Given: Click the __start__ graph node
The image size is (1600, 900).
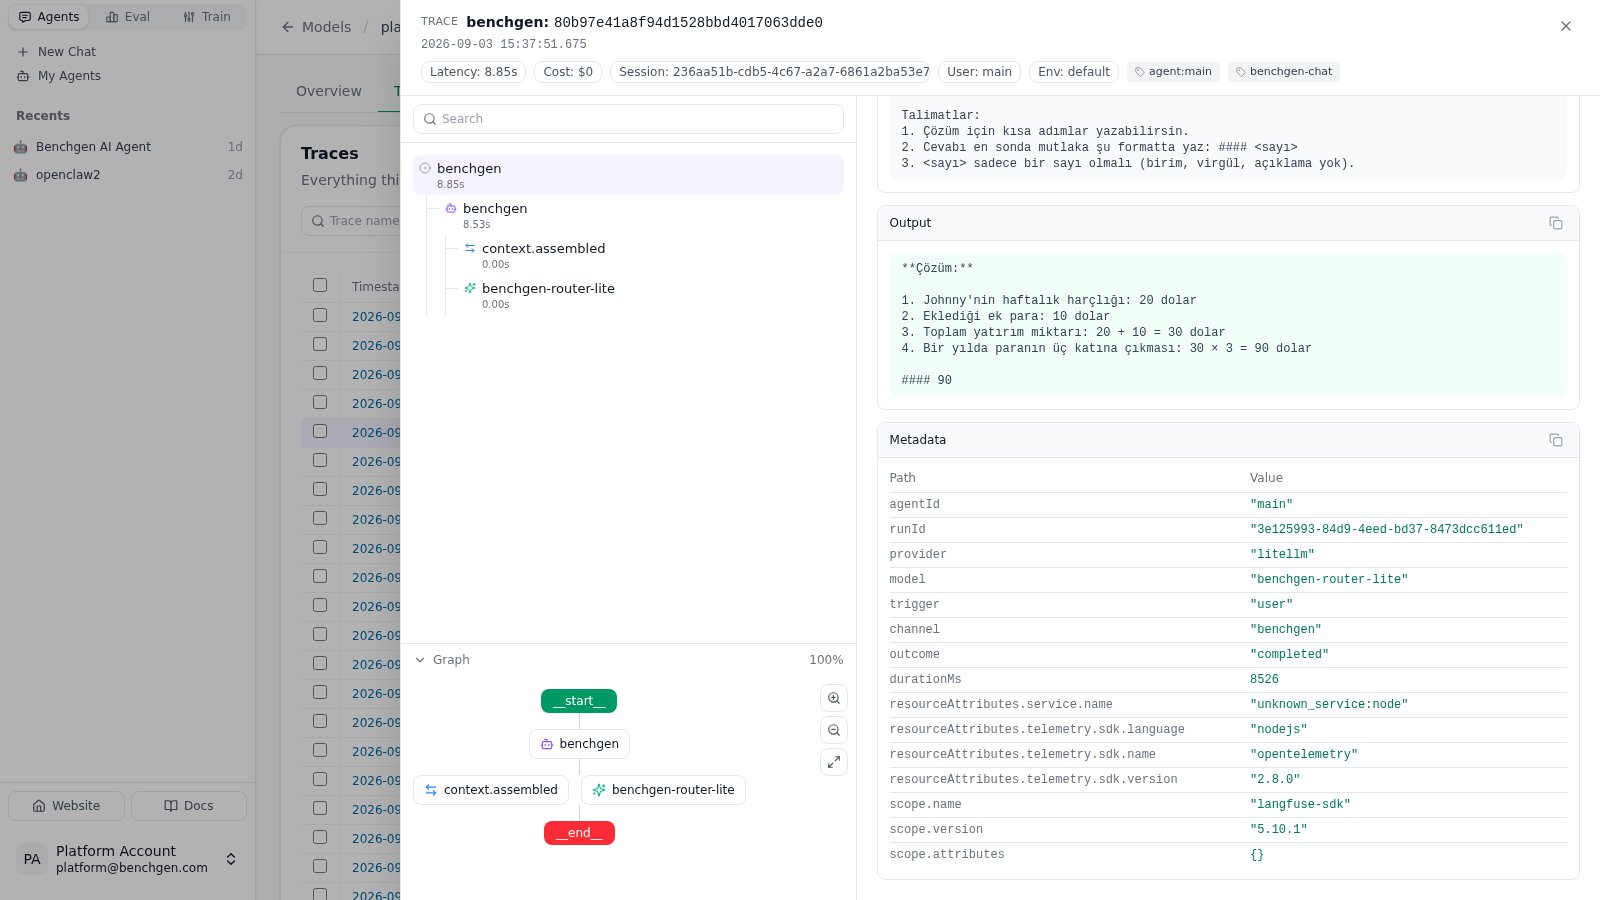Looking at the screenshot, I should pos(579,701).
